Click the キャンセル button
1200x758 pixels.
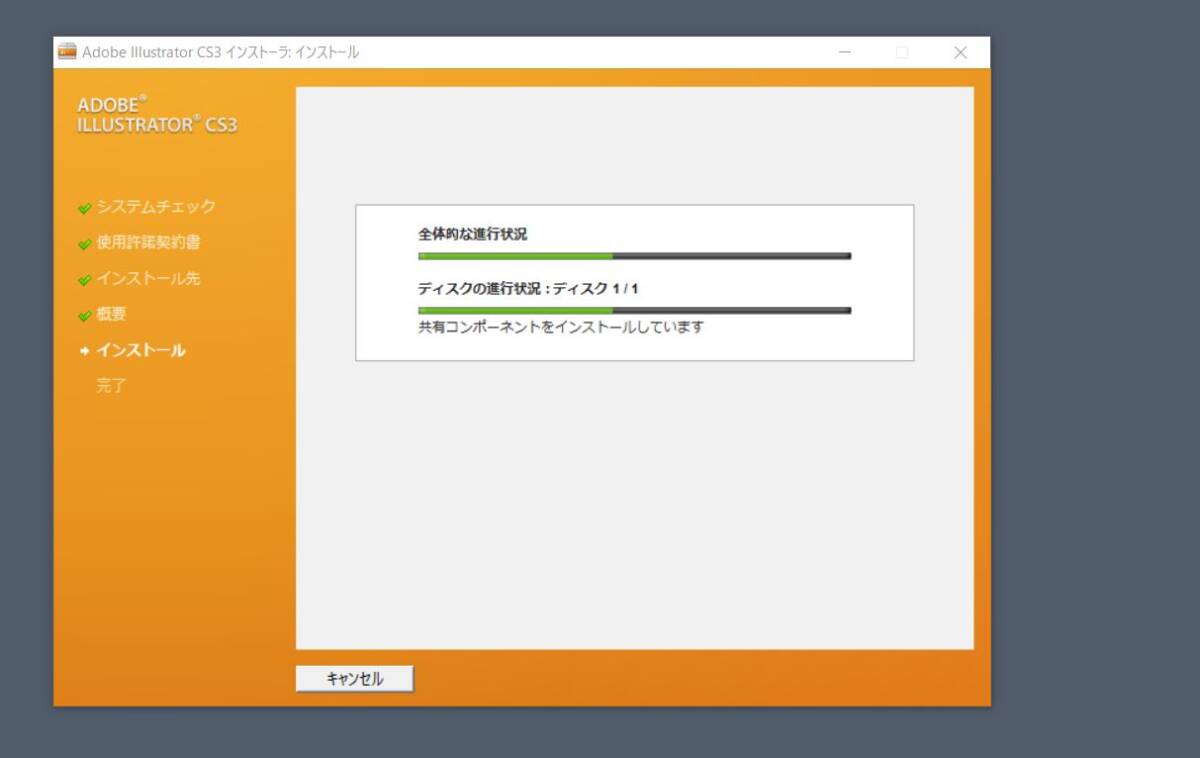click(354, 679)
